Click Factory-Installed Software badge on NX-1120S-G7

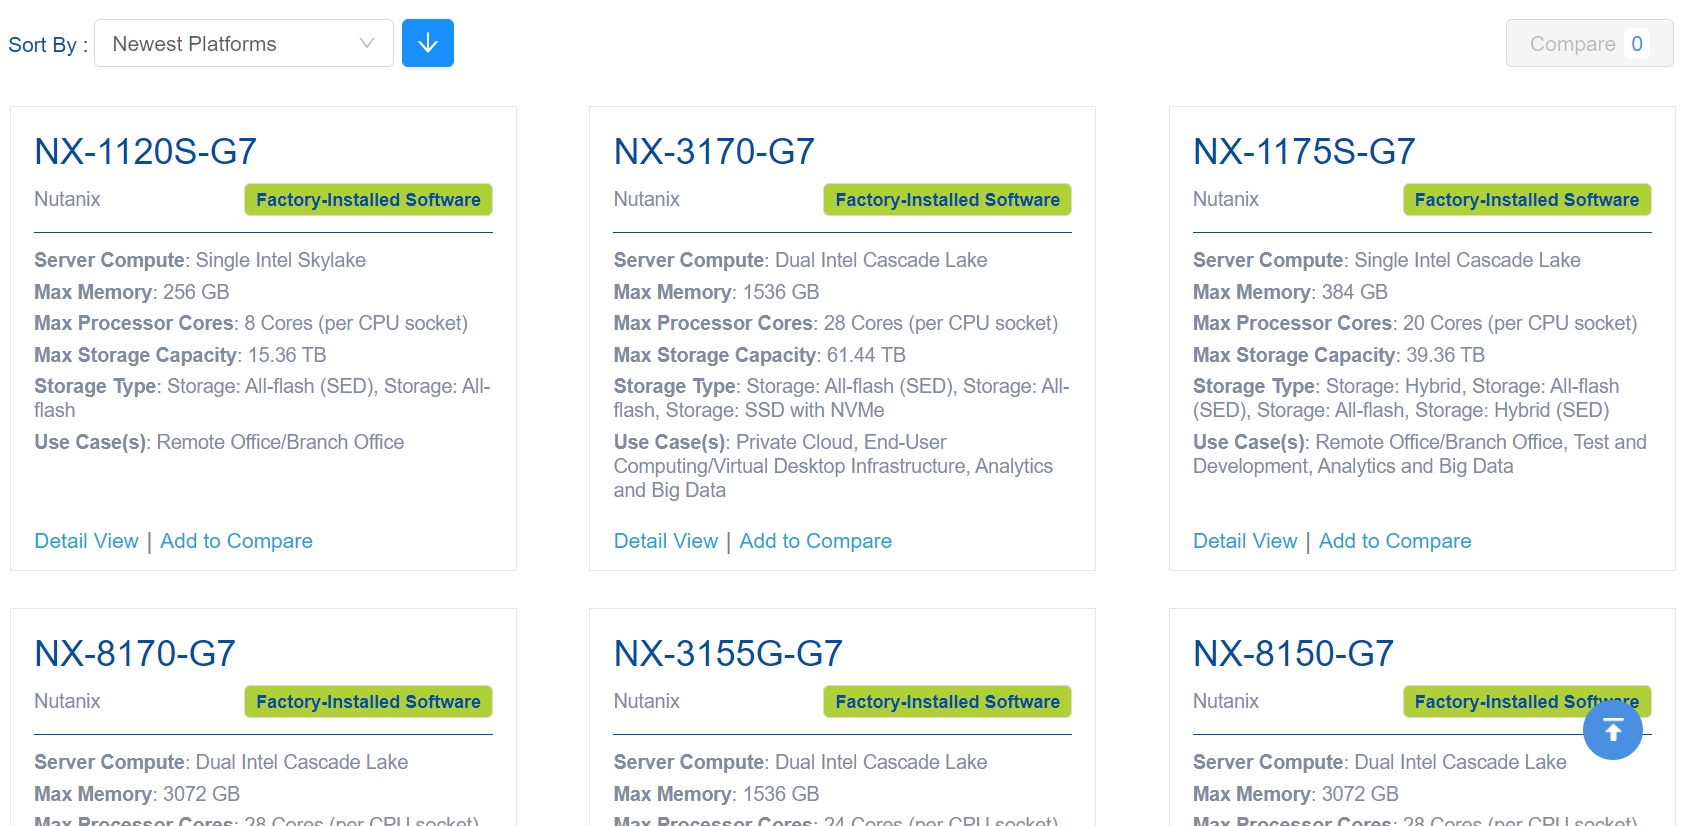tap(368, 199)
